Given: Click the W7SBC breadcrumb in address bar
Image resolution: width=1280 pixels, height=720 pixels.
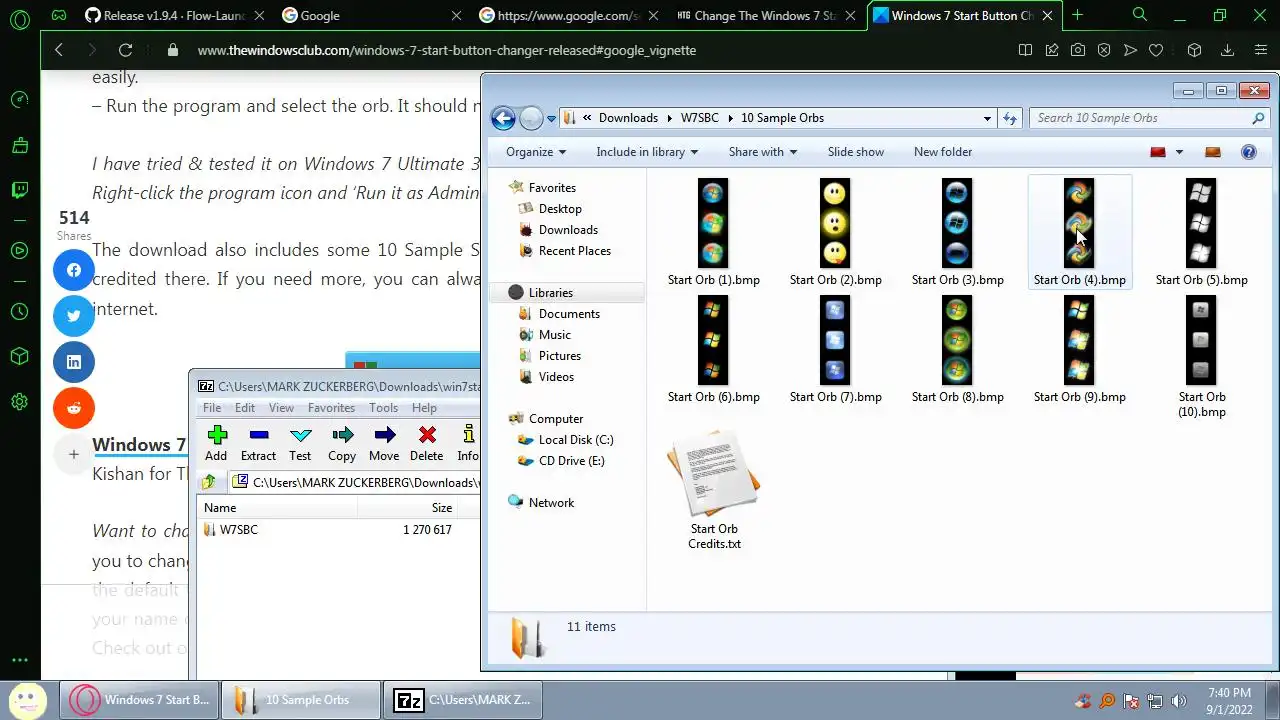Looking at the screenshot, I should click(x=700, y=118).
